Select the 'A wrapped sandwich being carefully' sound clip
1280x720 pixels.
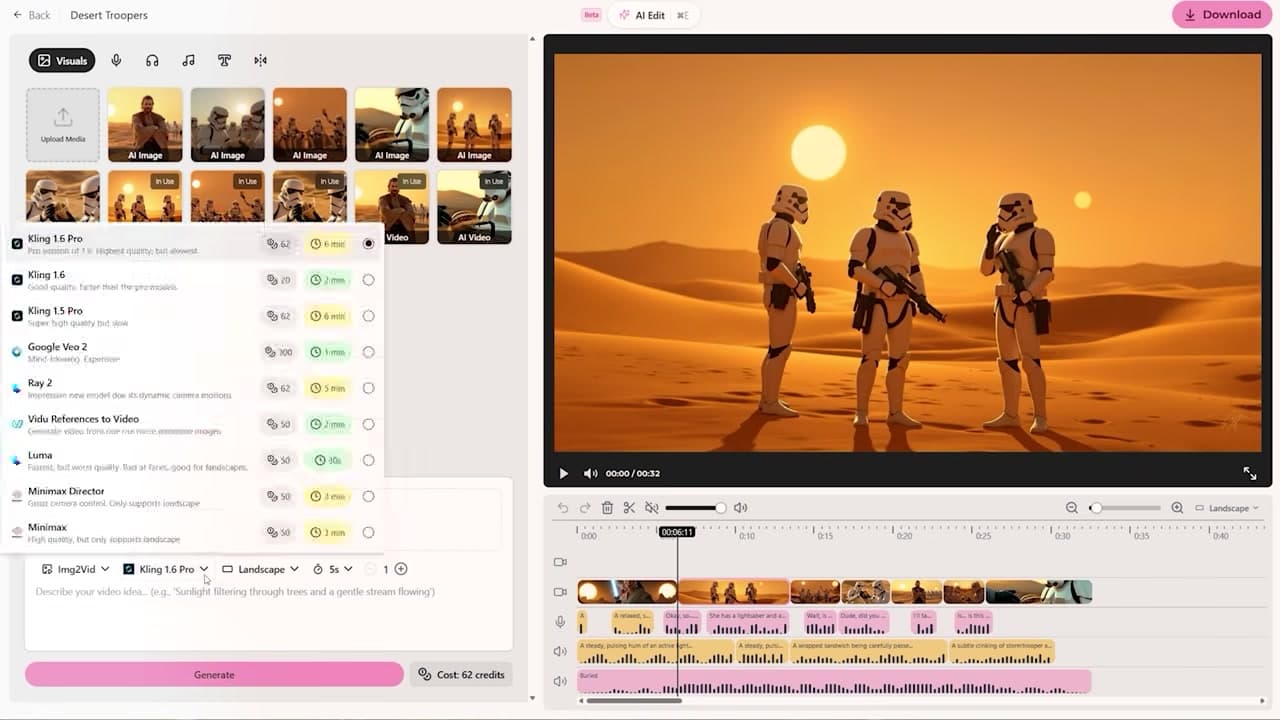pyautogui.click(x=868, y=652)
